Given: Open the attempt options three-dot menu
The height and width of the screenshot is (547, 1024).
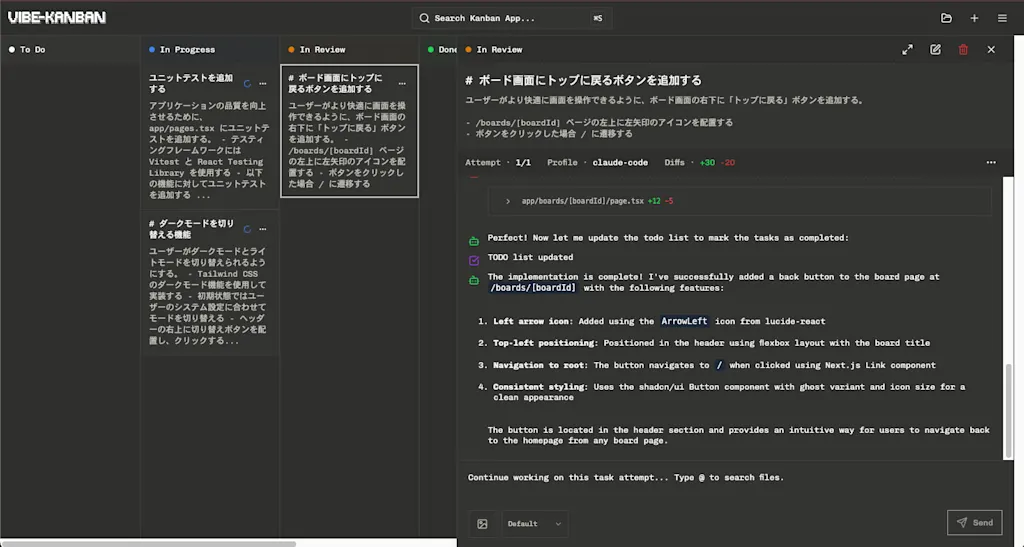Looking at the screenshot, I should [991, 163].
